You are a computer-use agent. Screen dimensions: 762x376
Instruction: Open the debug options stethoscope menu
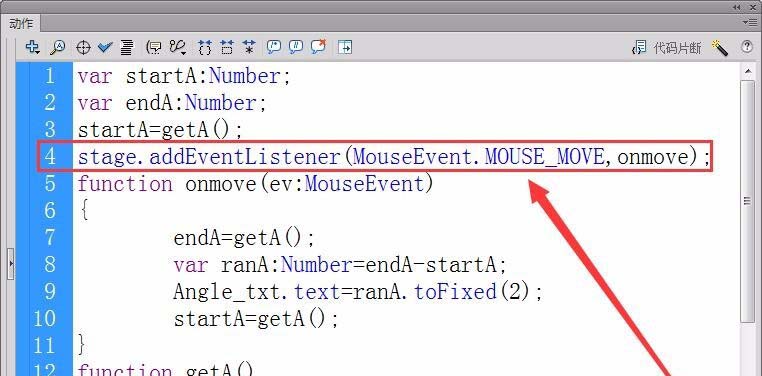click(178, 48)
